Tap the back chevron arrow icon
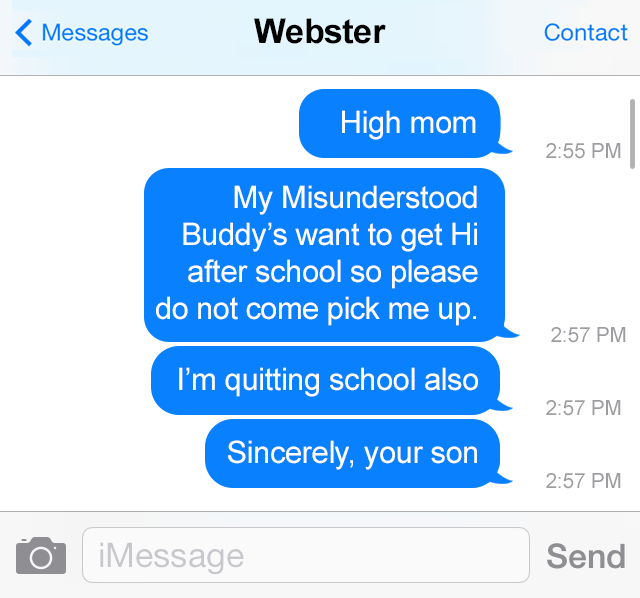Viewport: 640px width, 598px height. point(24,32)
